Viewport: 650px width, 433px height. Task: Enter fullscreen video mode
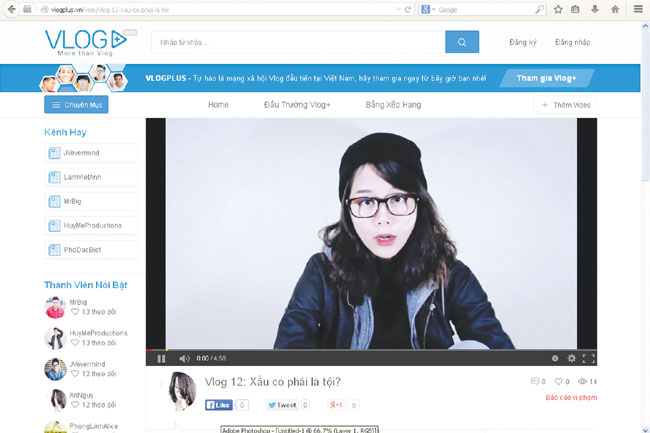[589, 358]
